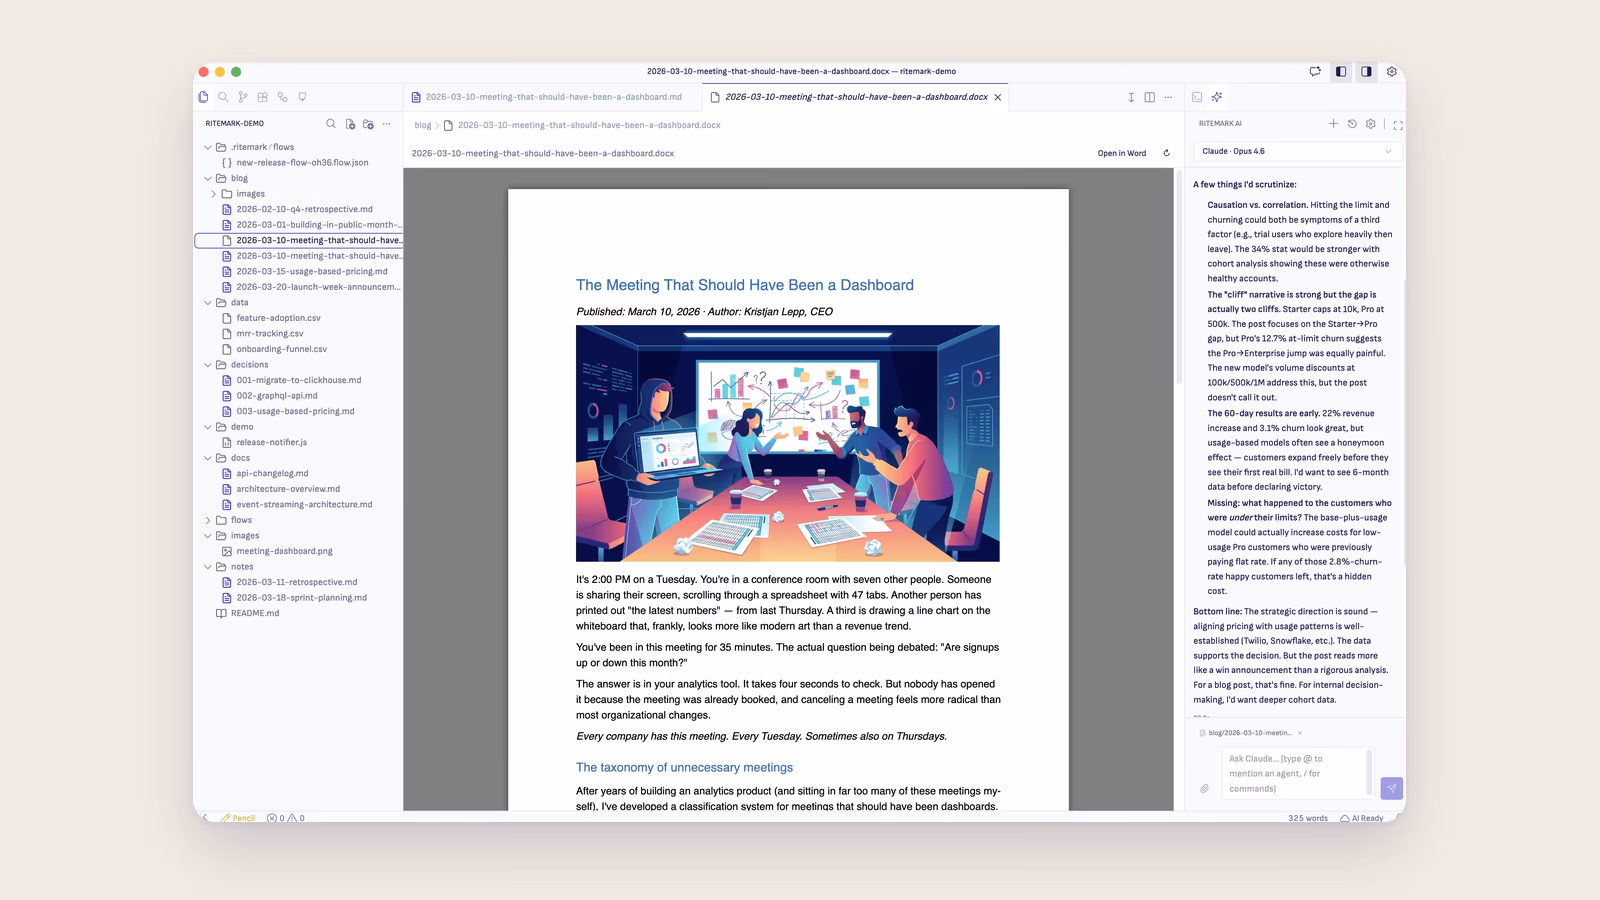The height and width of the screenshot is (900, 1600).
Task: Open explorer more actions ellipsis menu
Action: click(387, 124)
